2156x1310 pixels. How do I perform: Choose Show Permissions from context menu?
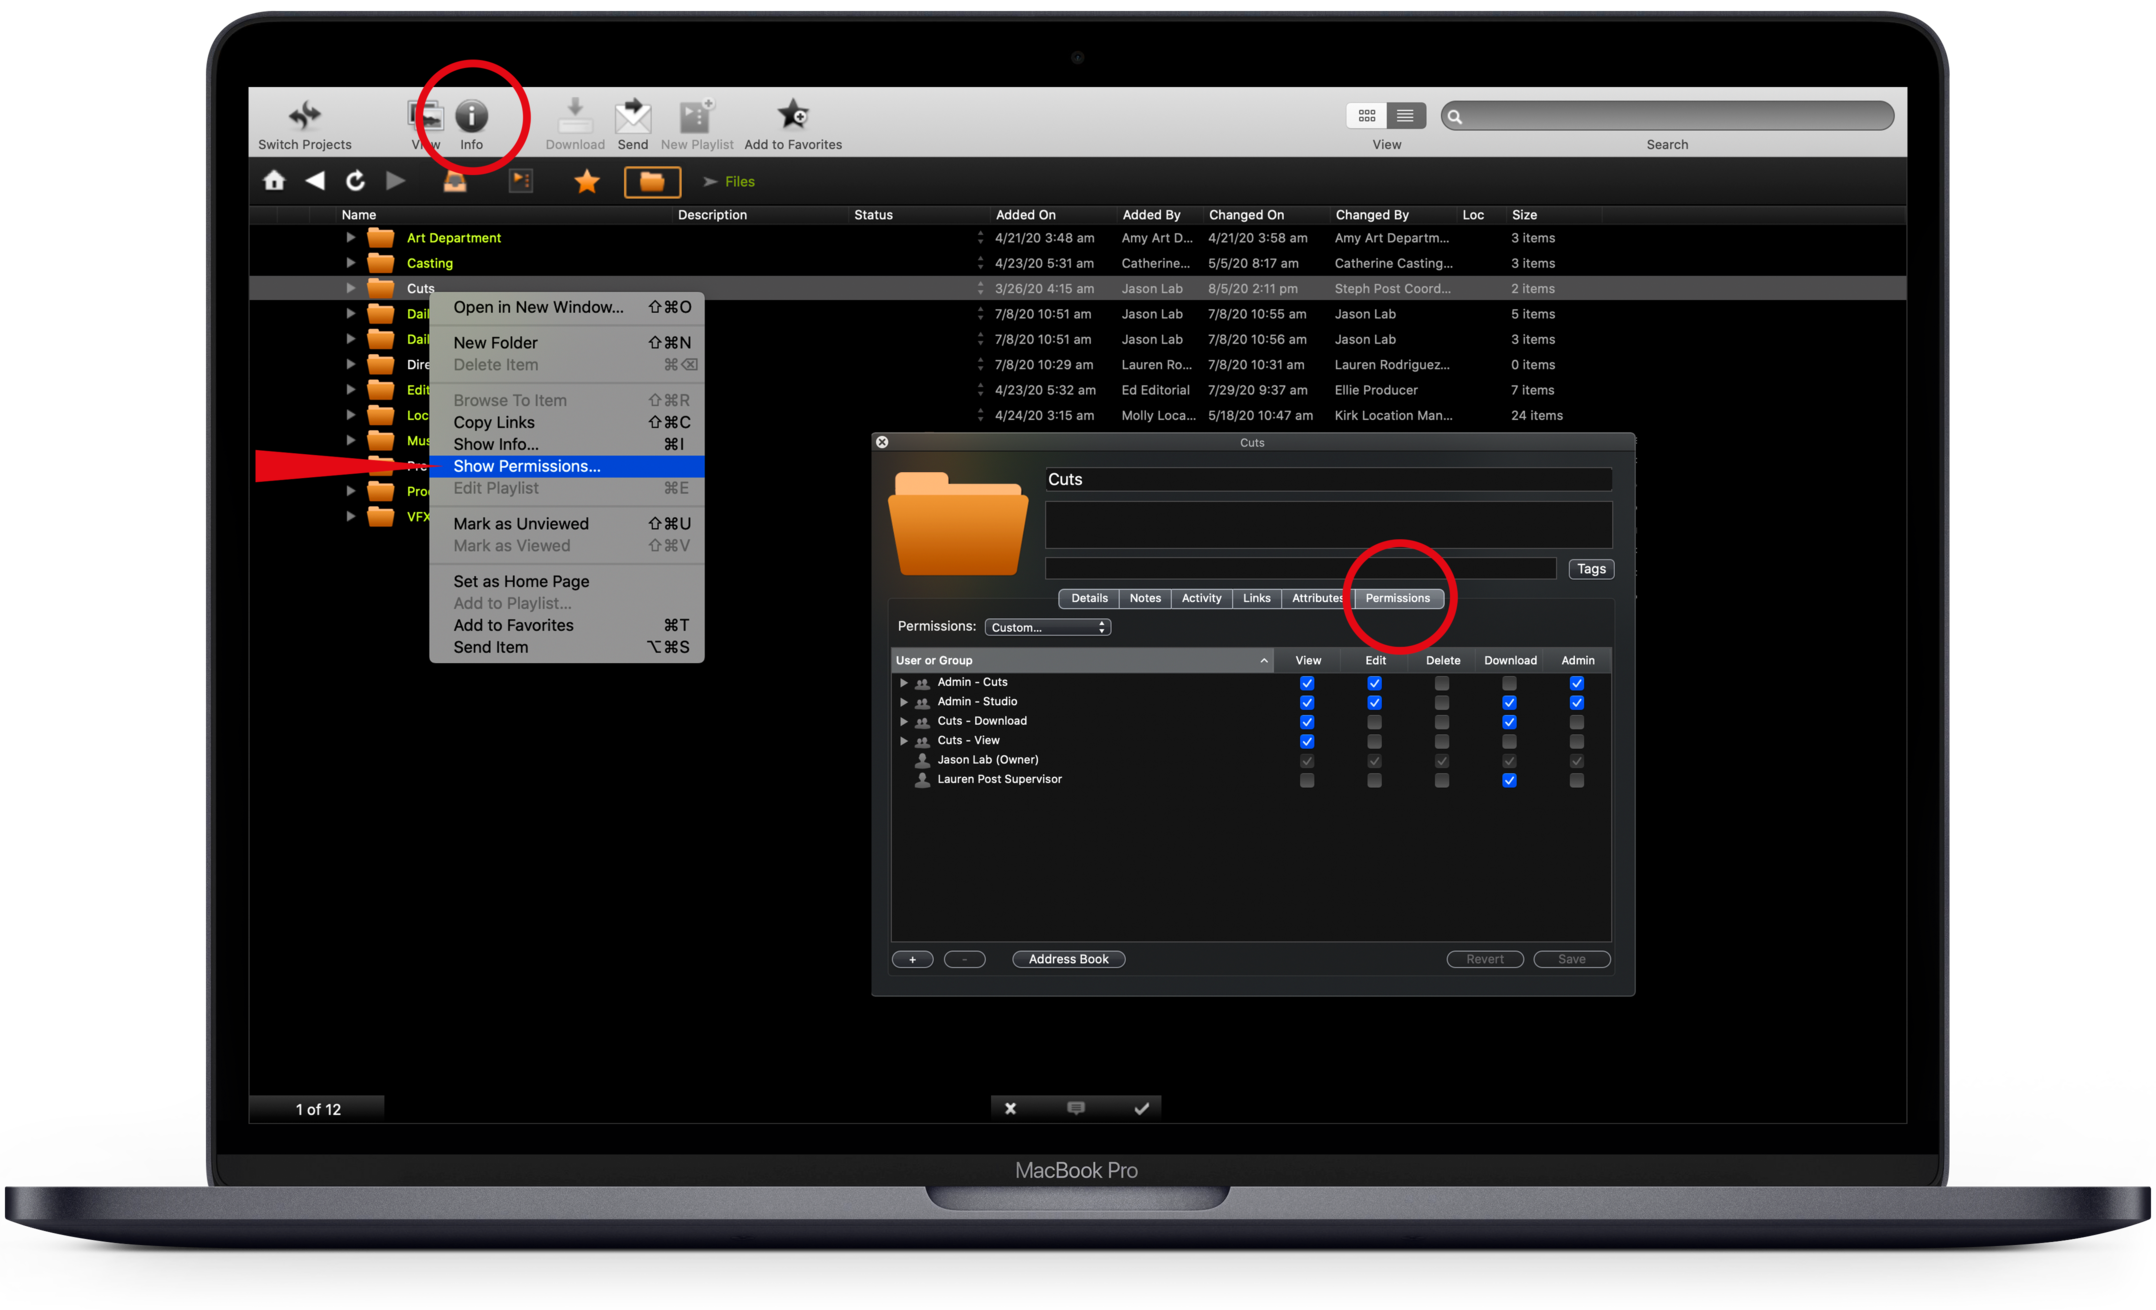tap(527, 466)
